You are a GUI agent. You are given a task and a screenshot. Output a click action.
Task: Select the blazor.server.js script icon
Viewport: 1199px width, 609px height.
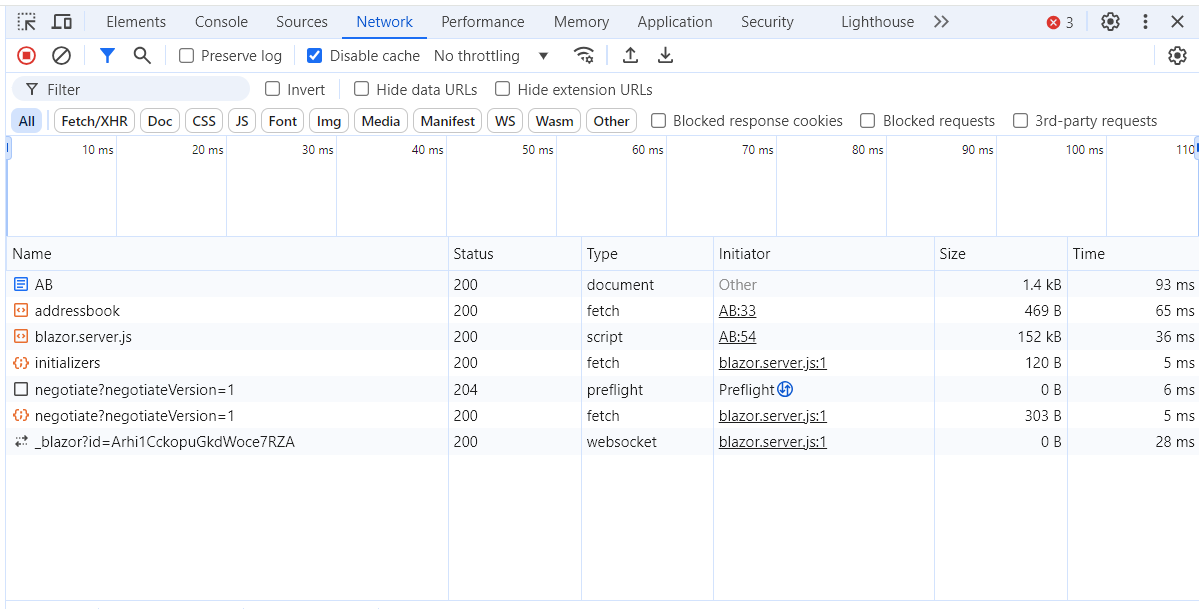coord(21,337)
